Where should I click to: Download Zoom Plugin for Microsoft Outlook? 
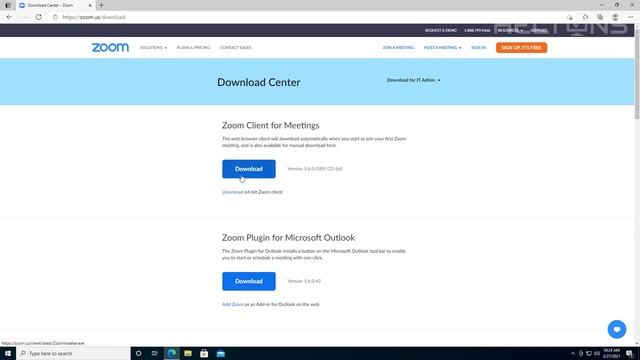249,281
